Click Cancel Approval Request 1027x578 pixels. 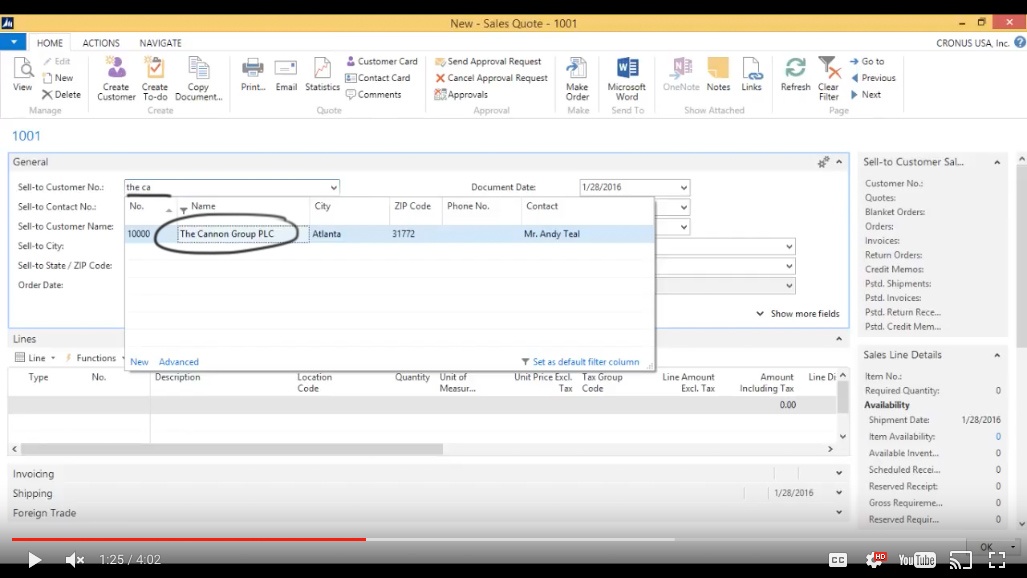491,77
